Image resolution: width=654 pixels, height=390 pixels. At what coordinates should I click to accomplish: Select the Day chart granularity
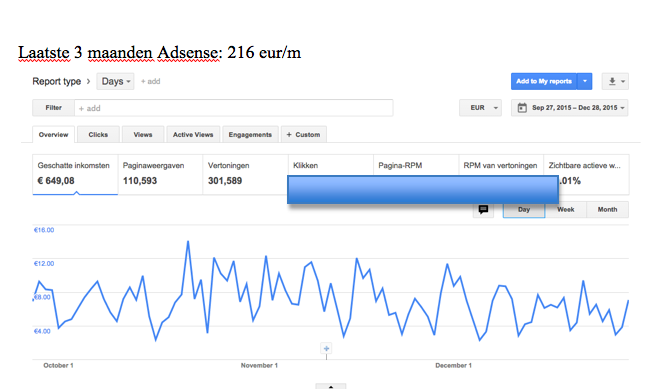click(524, 209)
